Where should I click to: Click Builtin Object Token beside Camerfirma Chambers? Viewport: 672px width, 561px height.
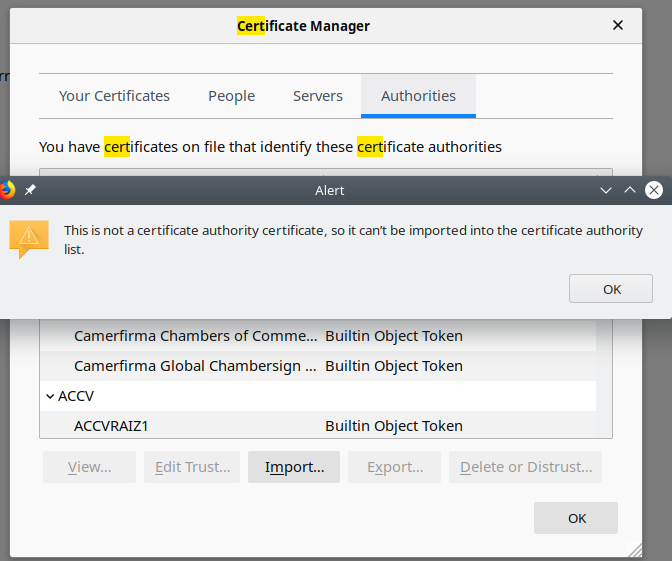[x=394, y=336]
